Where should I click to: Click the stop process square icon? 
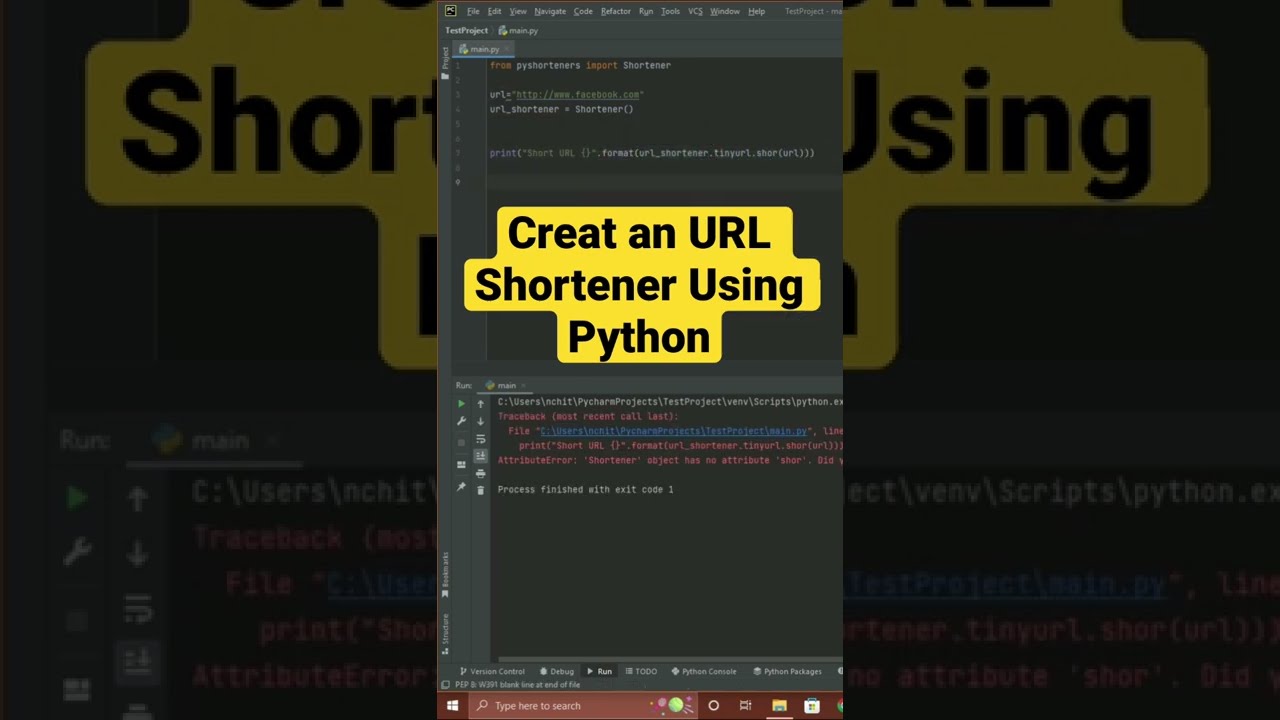[x=461, y=442]
